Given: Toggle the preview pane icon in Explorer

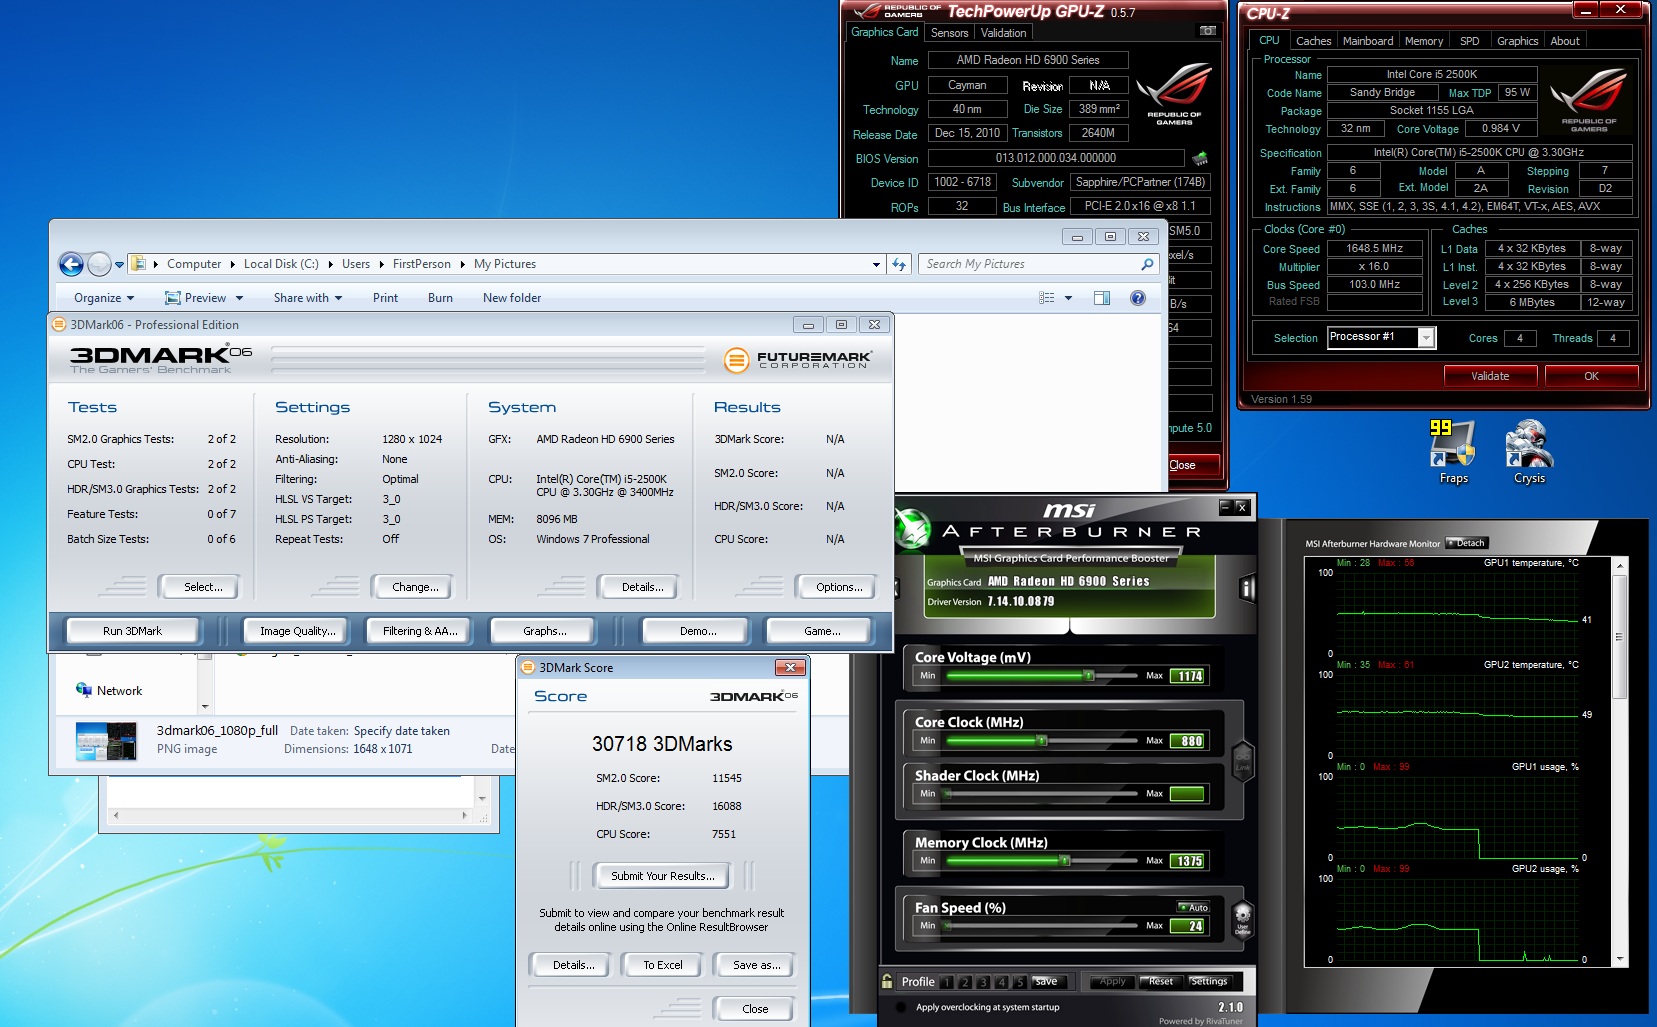Looking at the screenshot, I should click(1102, 298).
